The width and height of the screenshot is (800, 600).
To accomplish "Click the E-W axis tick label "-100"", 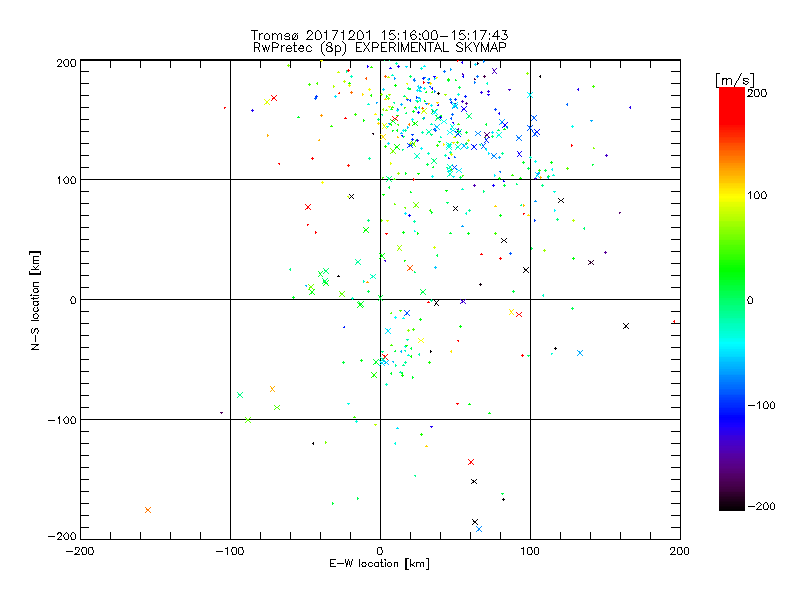I will pos(230,551).
